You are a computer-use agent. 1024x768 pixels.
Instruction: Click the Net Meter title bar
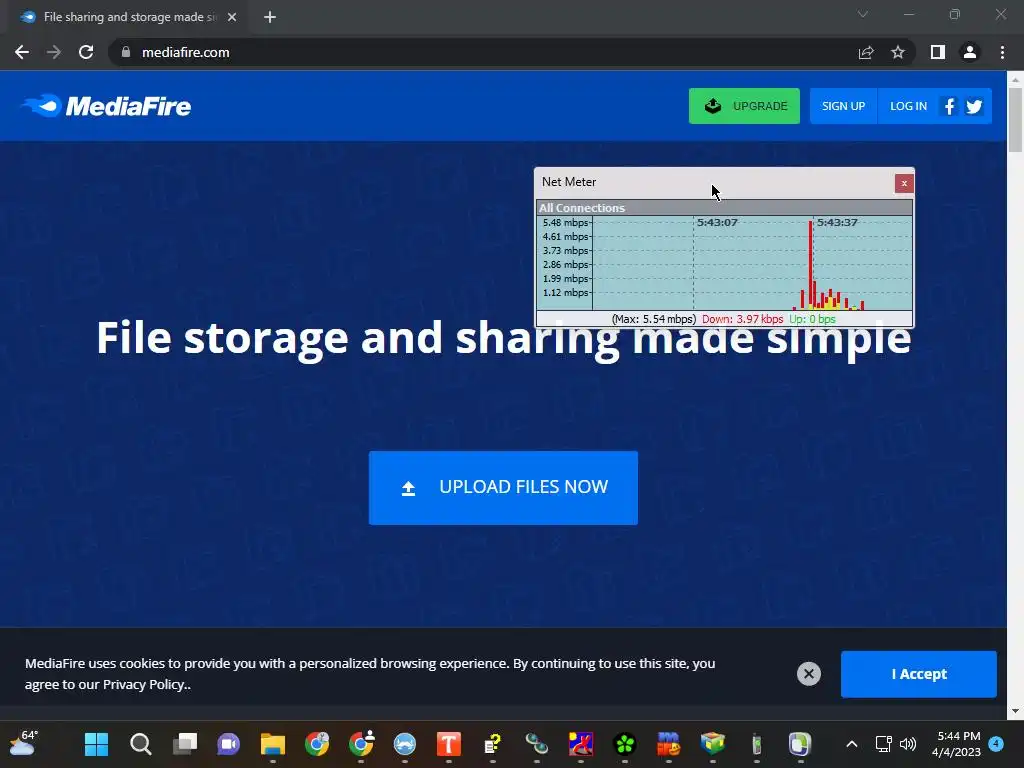pos(715,182)
